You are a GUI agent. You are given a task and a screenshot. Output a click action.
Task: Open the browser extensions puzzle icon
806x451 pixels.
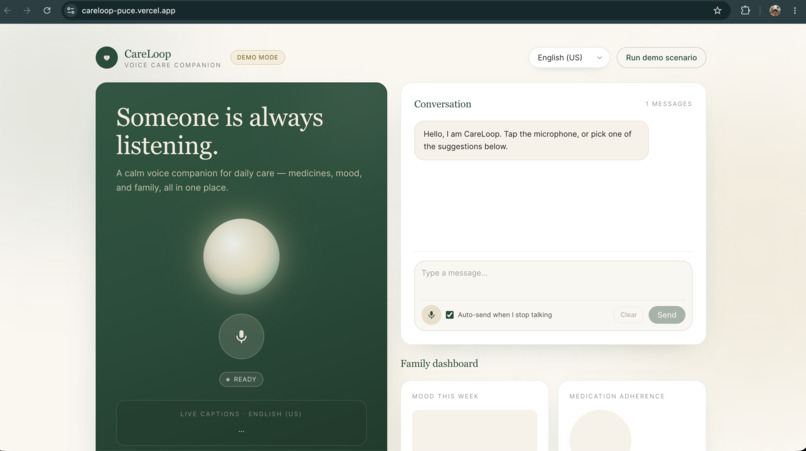[745, 10]
